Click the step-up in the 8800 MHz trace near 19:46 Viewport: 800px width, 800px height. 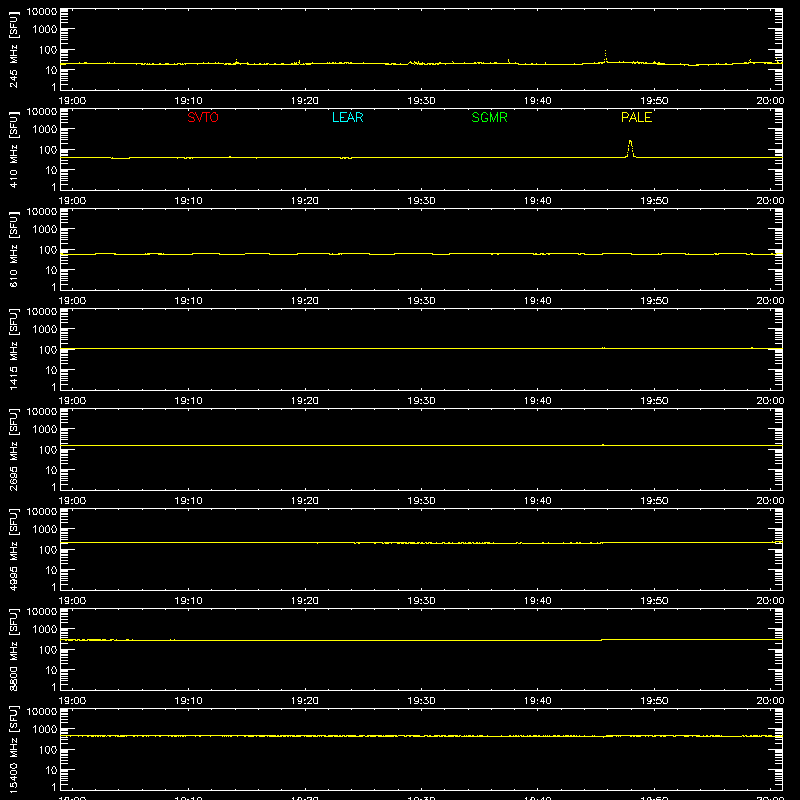603,640
